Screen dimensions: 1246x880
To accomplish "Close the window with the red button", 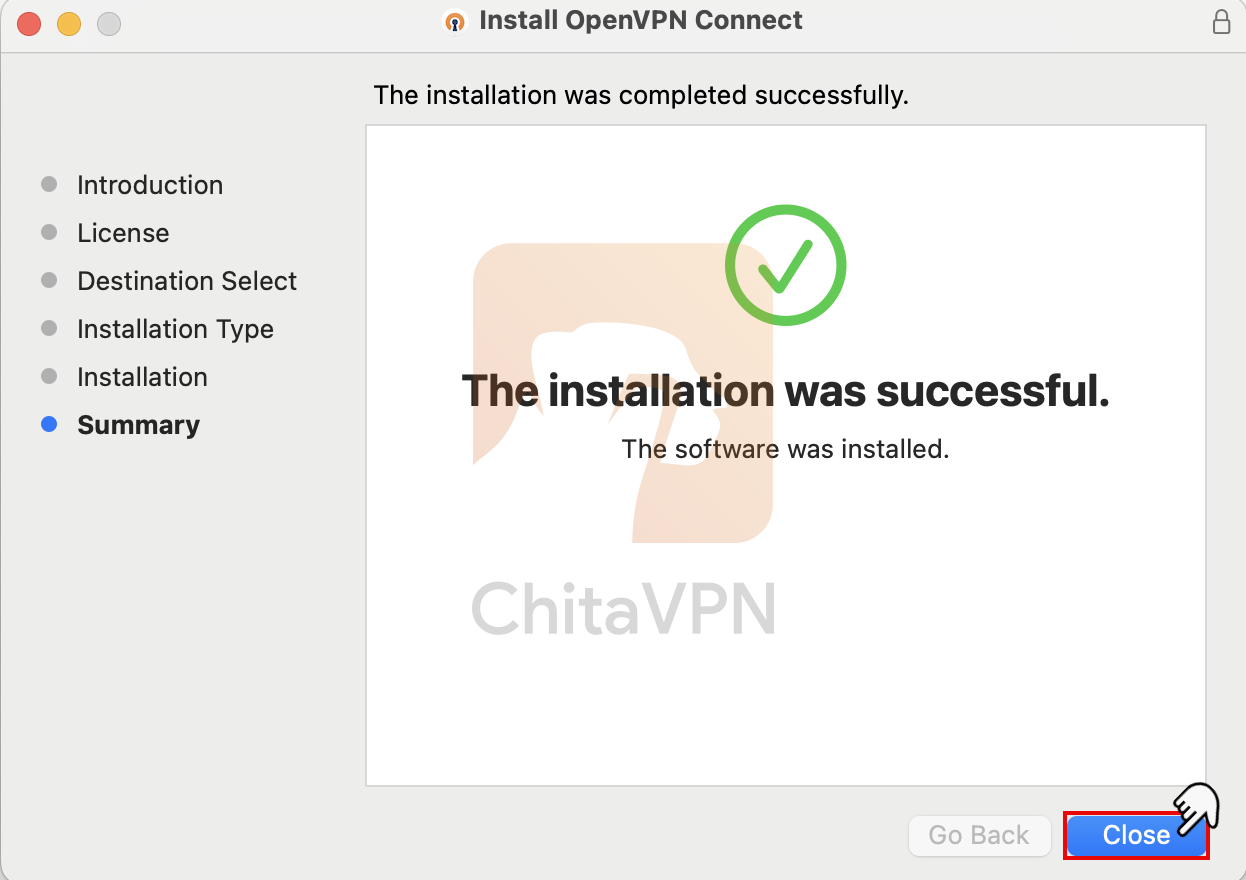I will point(29,24).
